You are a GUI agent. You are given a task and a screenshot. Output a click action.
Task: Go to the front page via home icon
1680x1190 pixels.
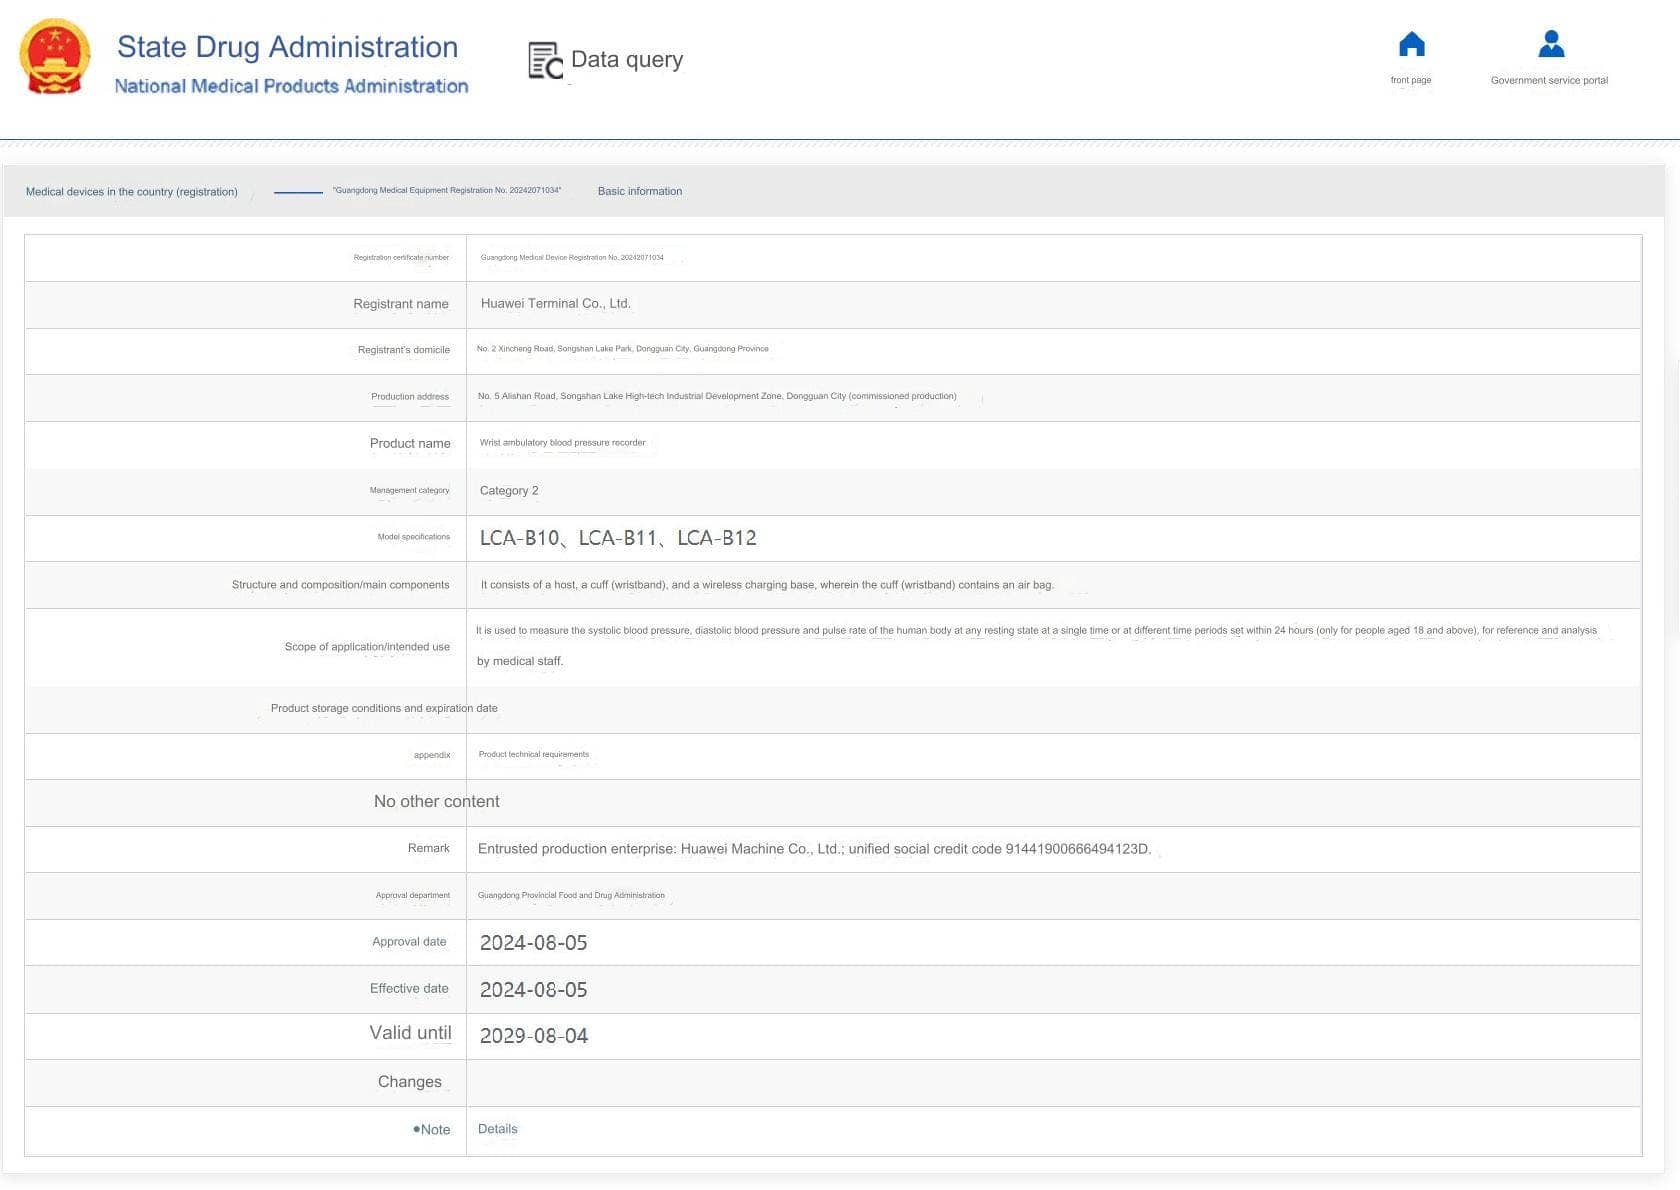(x=1411, y=45)
